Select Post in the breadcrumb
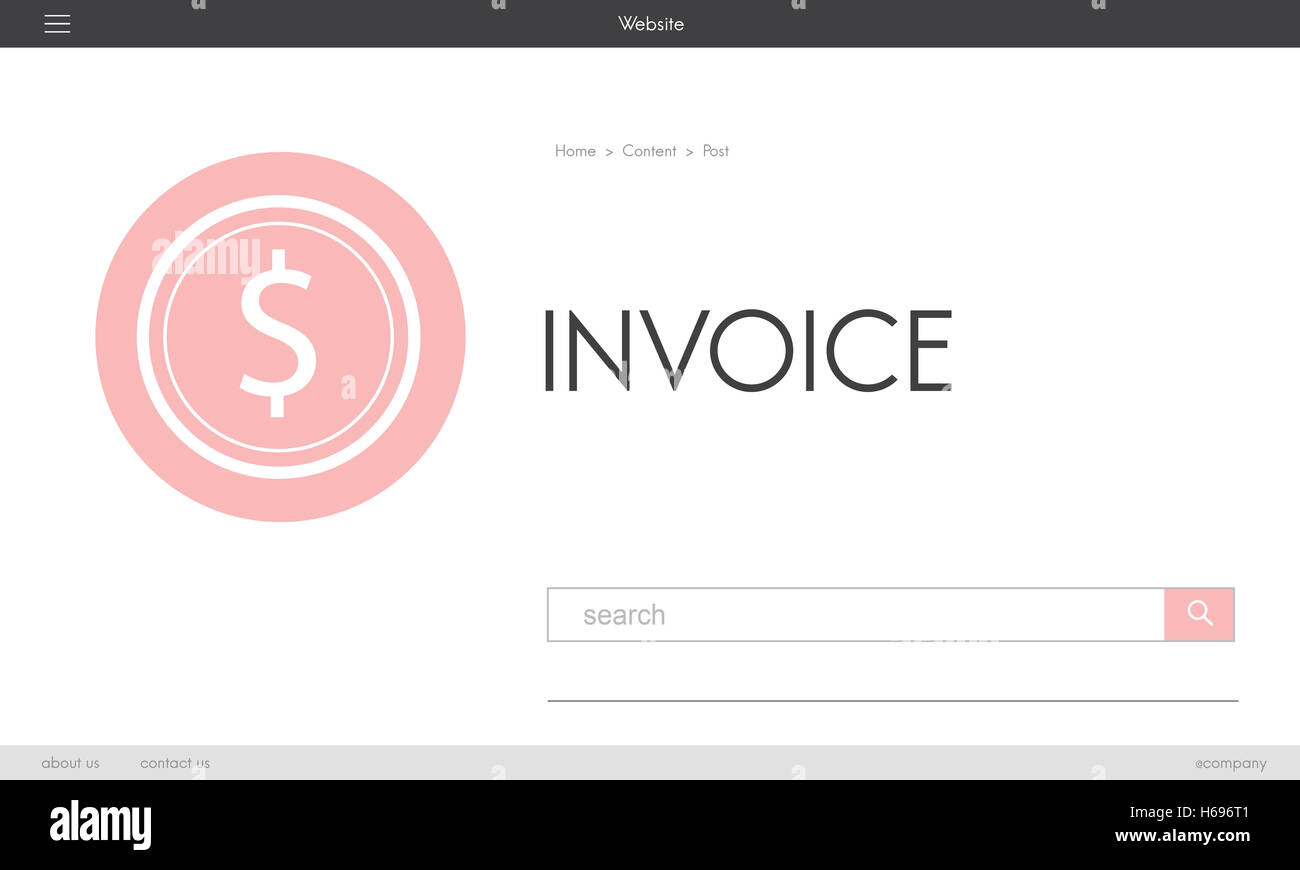Screen dimensions: 1300x870 point(716,151)
